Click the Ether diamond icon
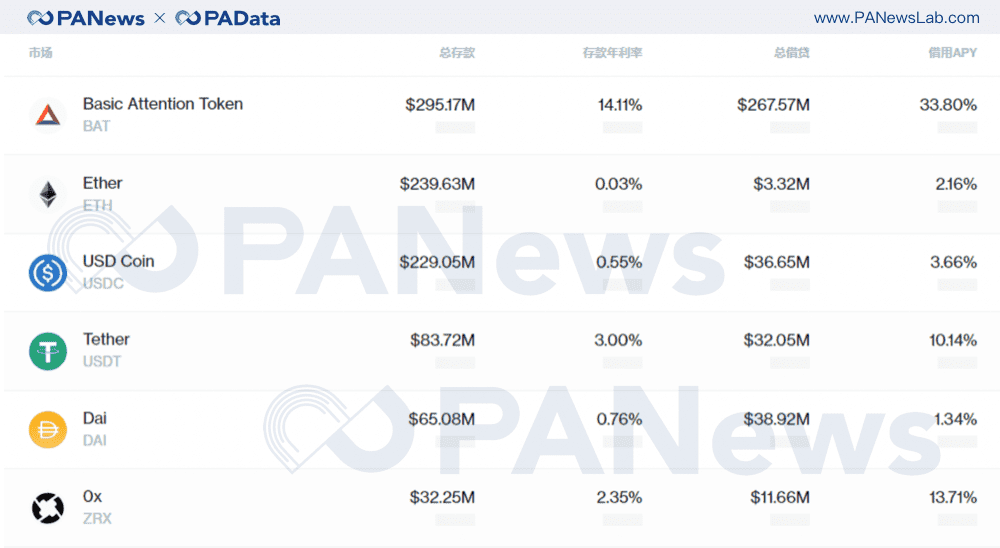Screen dimensions: 1000x548 click(x=48, y=194)
